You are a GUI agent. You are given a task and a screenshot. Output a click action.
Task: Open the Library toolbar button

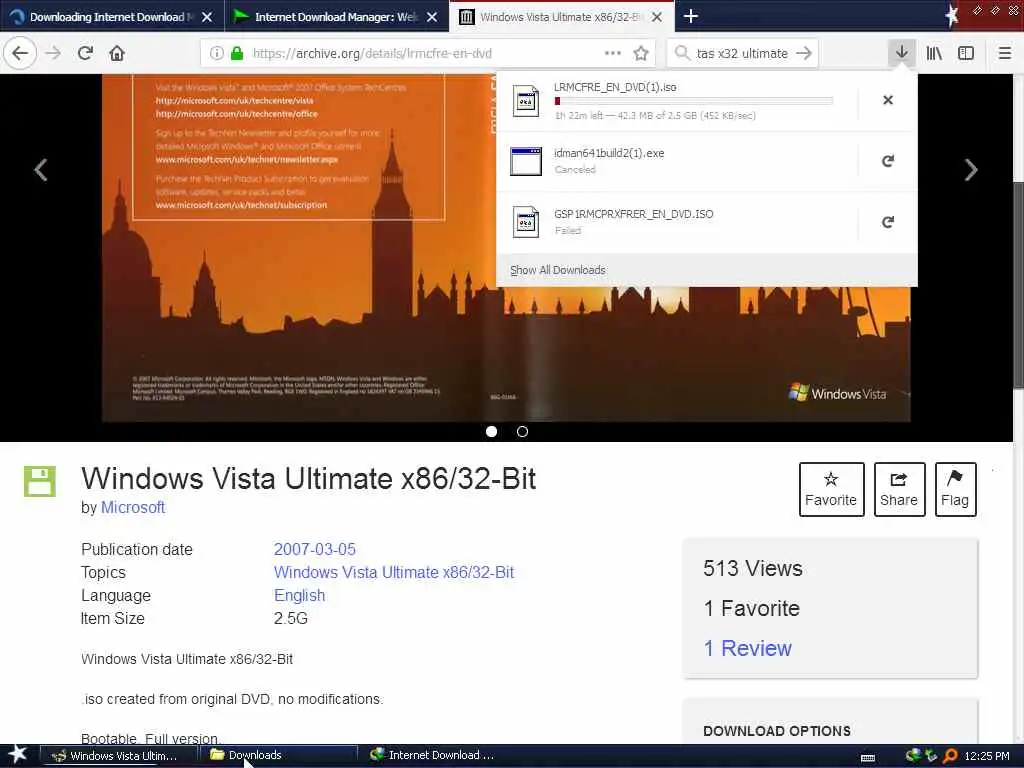tap(934, 54)
